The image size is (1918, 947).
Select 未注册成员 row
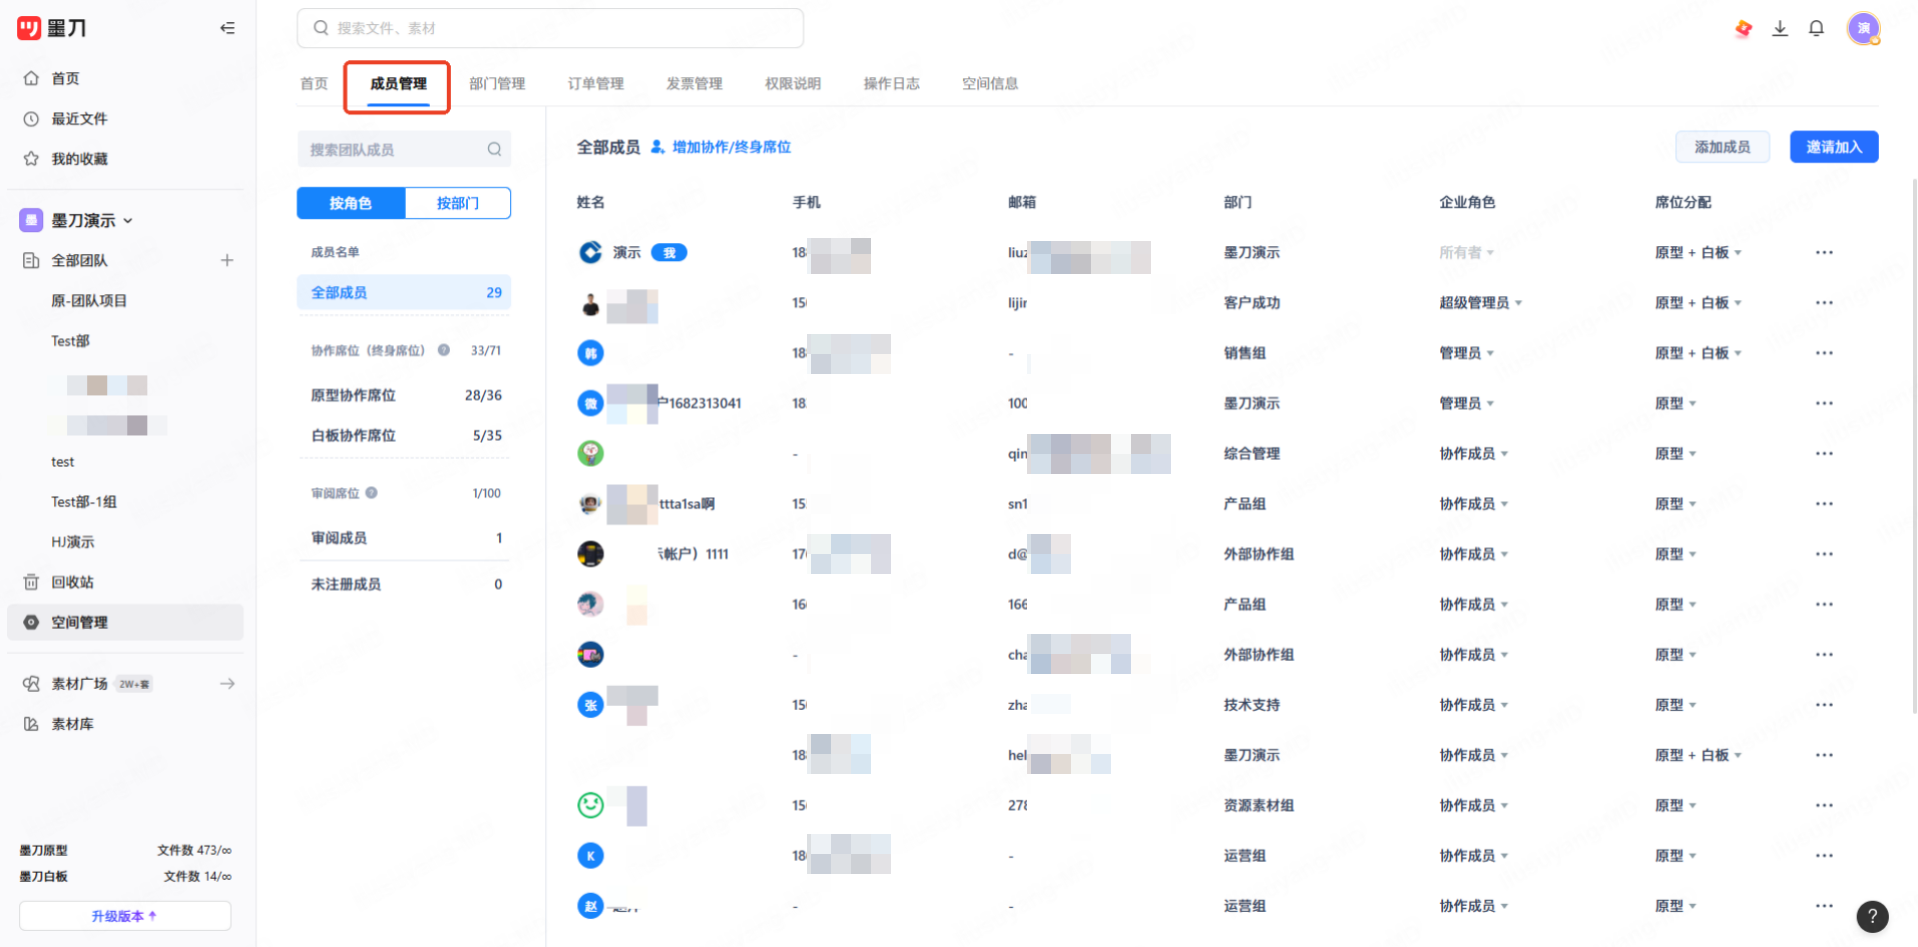(x=404, y=584)
